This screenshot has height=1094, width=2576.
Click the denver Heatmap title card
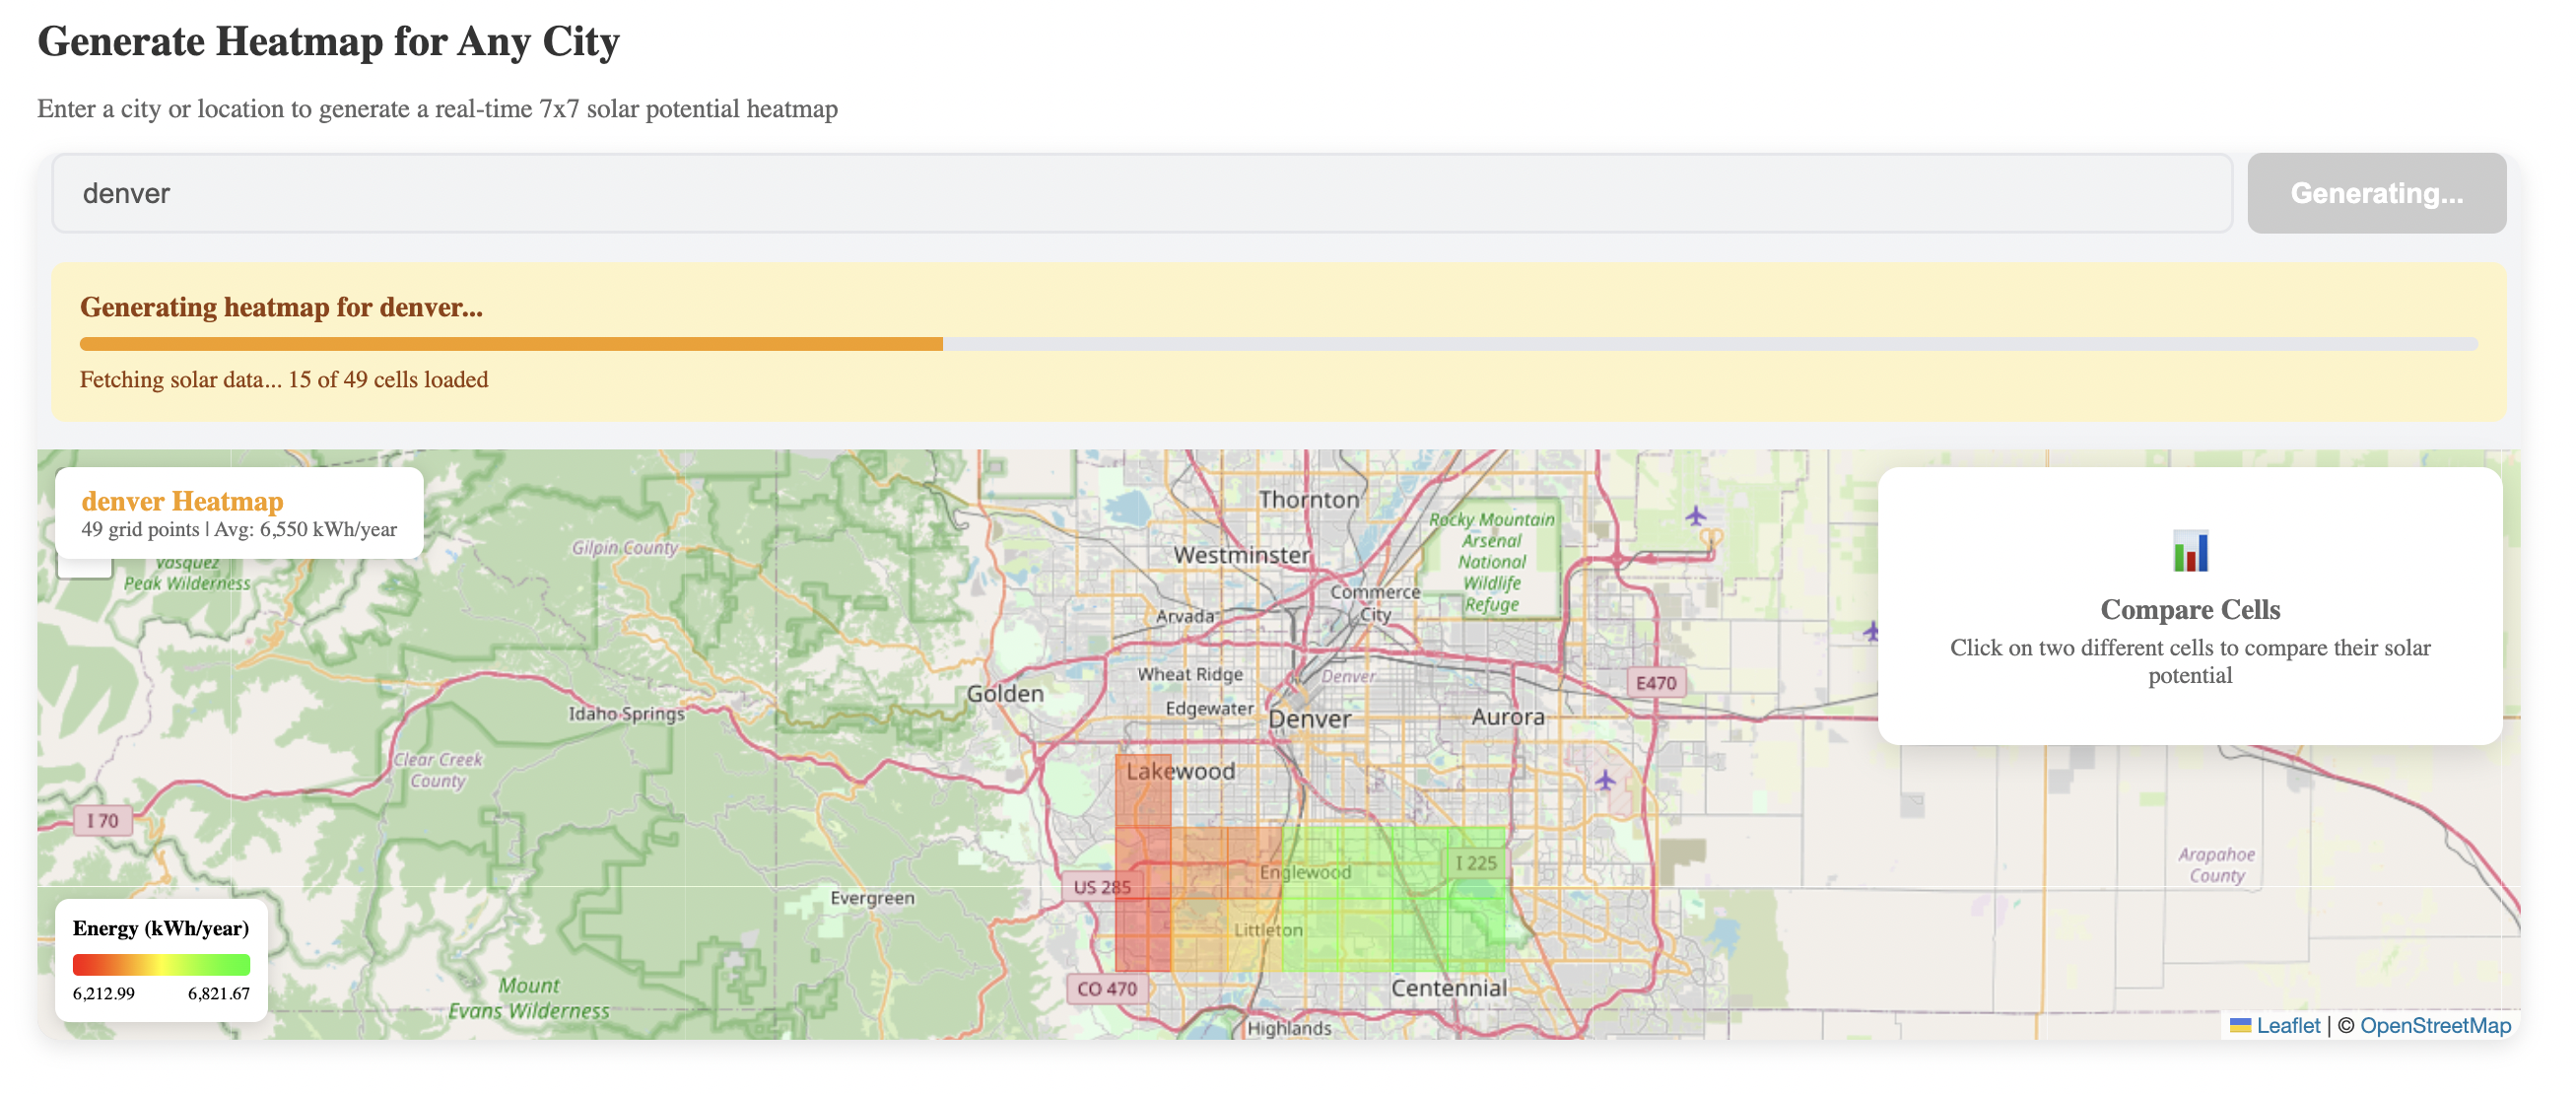click(x=239, y=513)
